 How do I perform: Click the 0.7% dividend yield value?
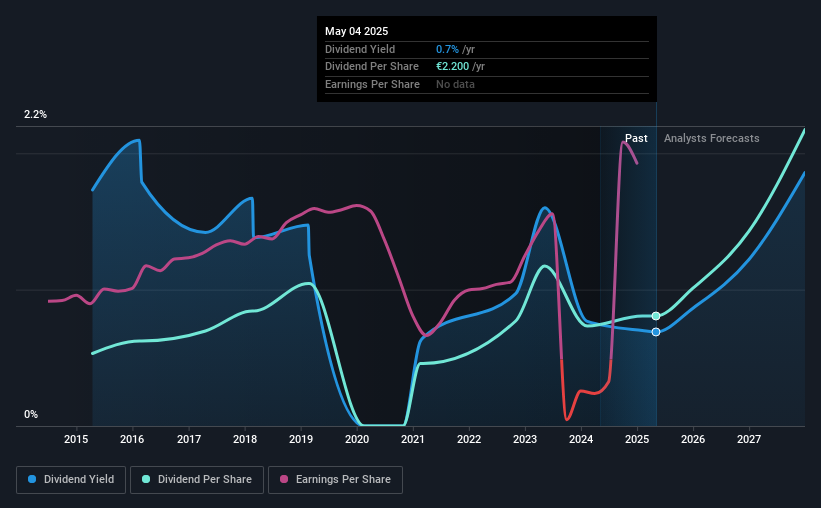pos(447,49)
